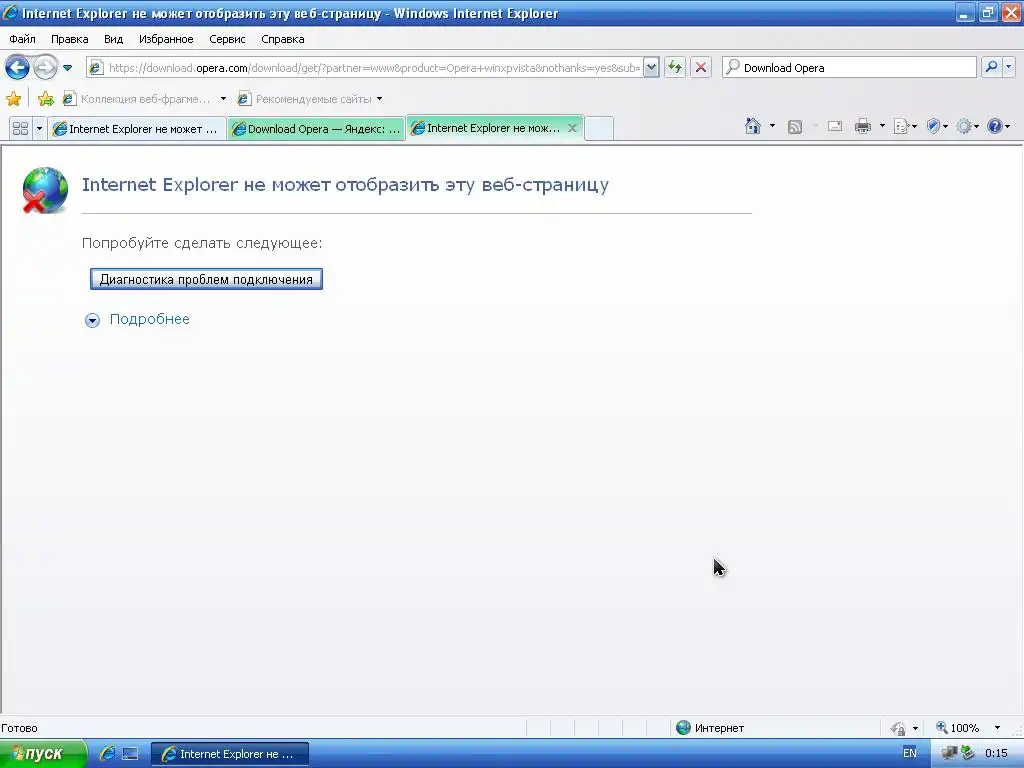Open Quick Tabs thumbnail view icon
Viewport: 1024px width, 768px height.
pos(21,128)
